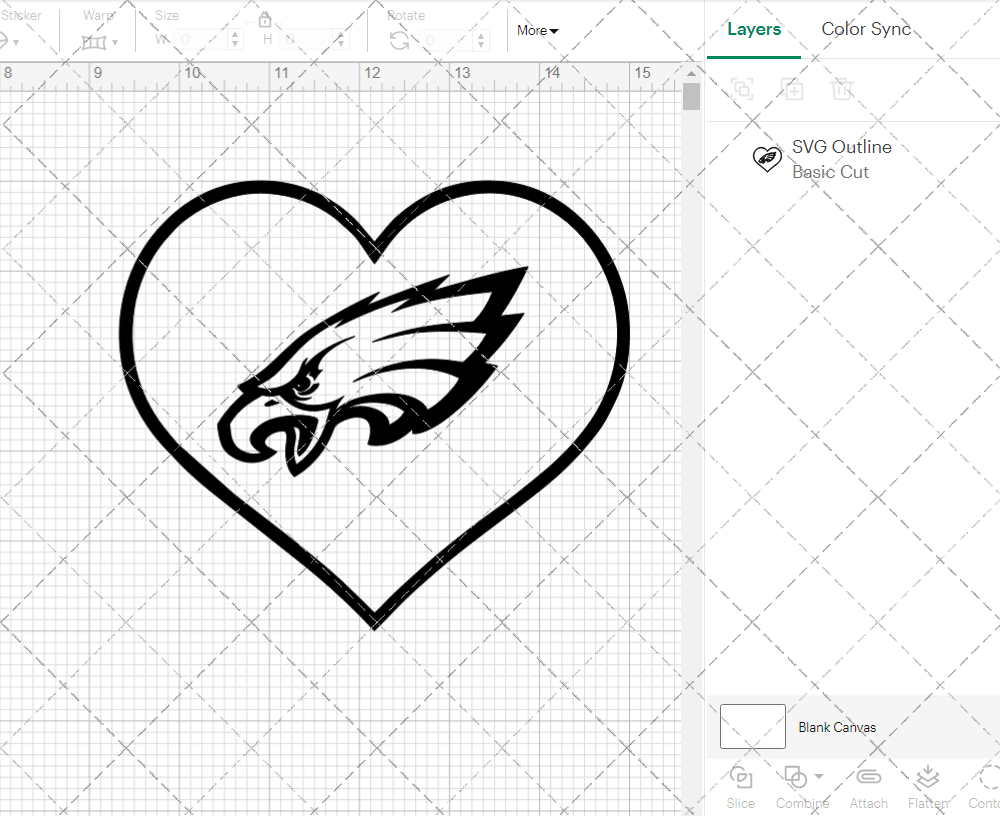Open the Warp dropdown
1000x816 pixels.
[100, 42]
